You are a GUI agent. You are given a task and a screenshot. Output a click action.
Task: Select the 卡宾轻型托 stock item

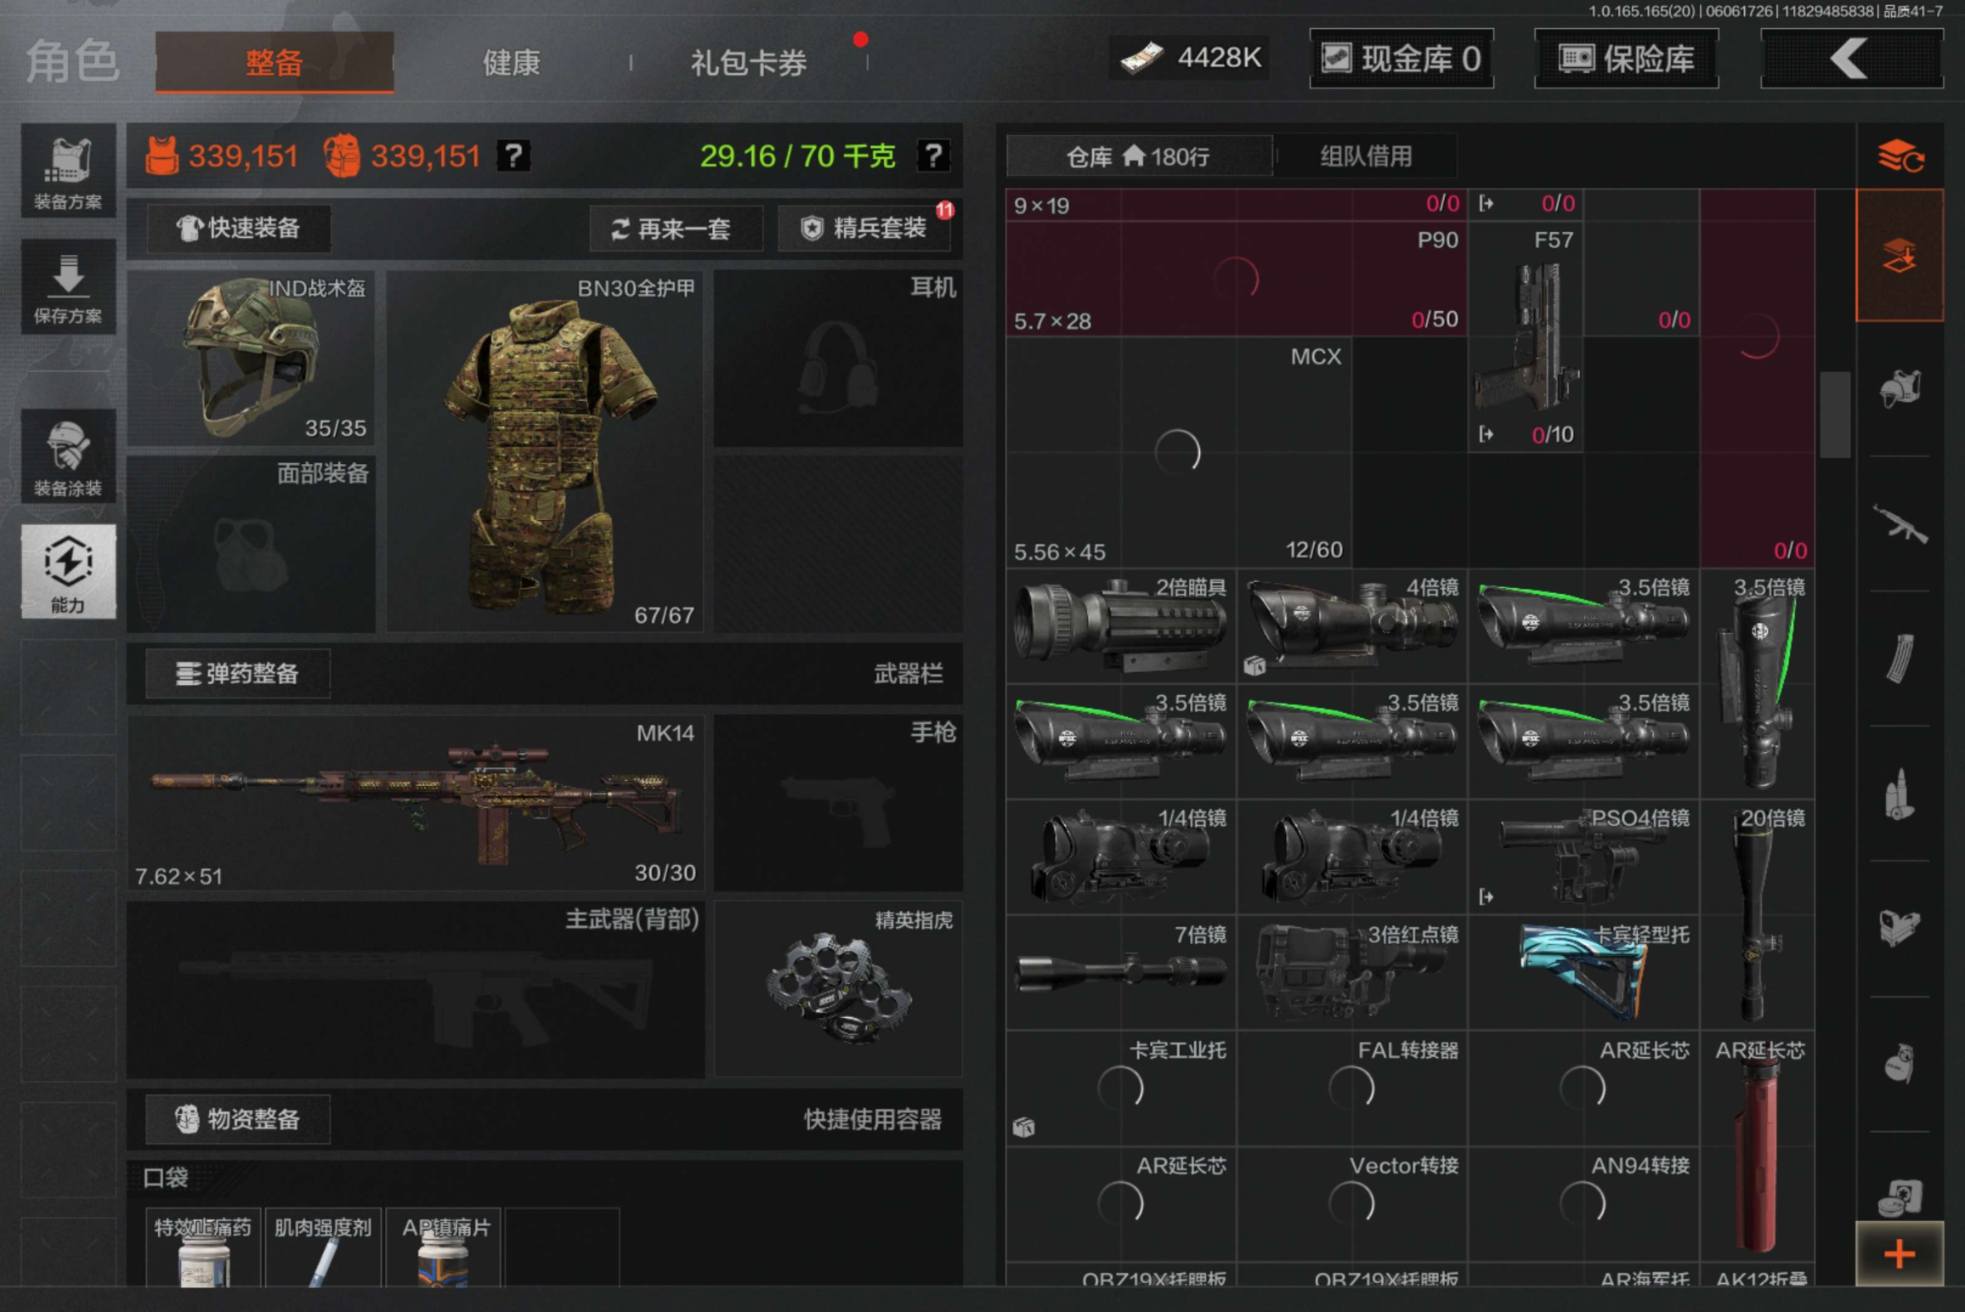1584,974
